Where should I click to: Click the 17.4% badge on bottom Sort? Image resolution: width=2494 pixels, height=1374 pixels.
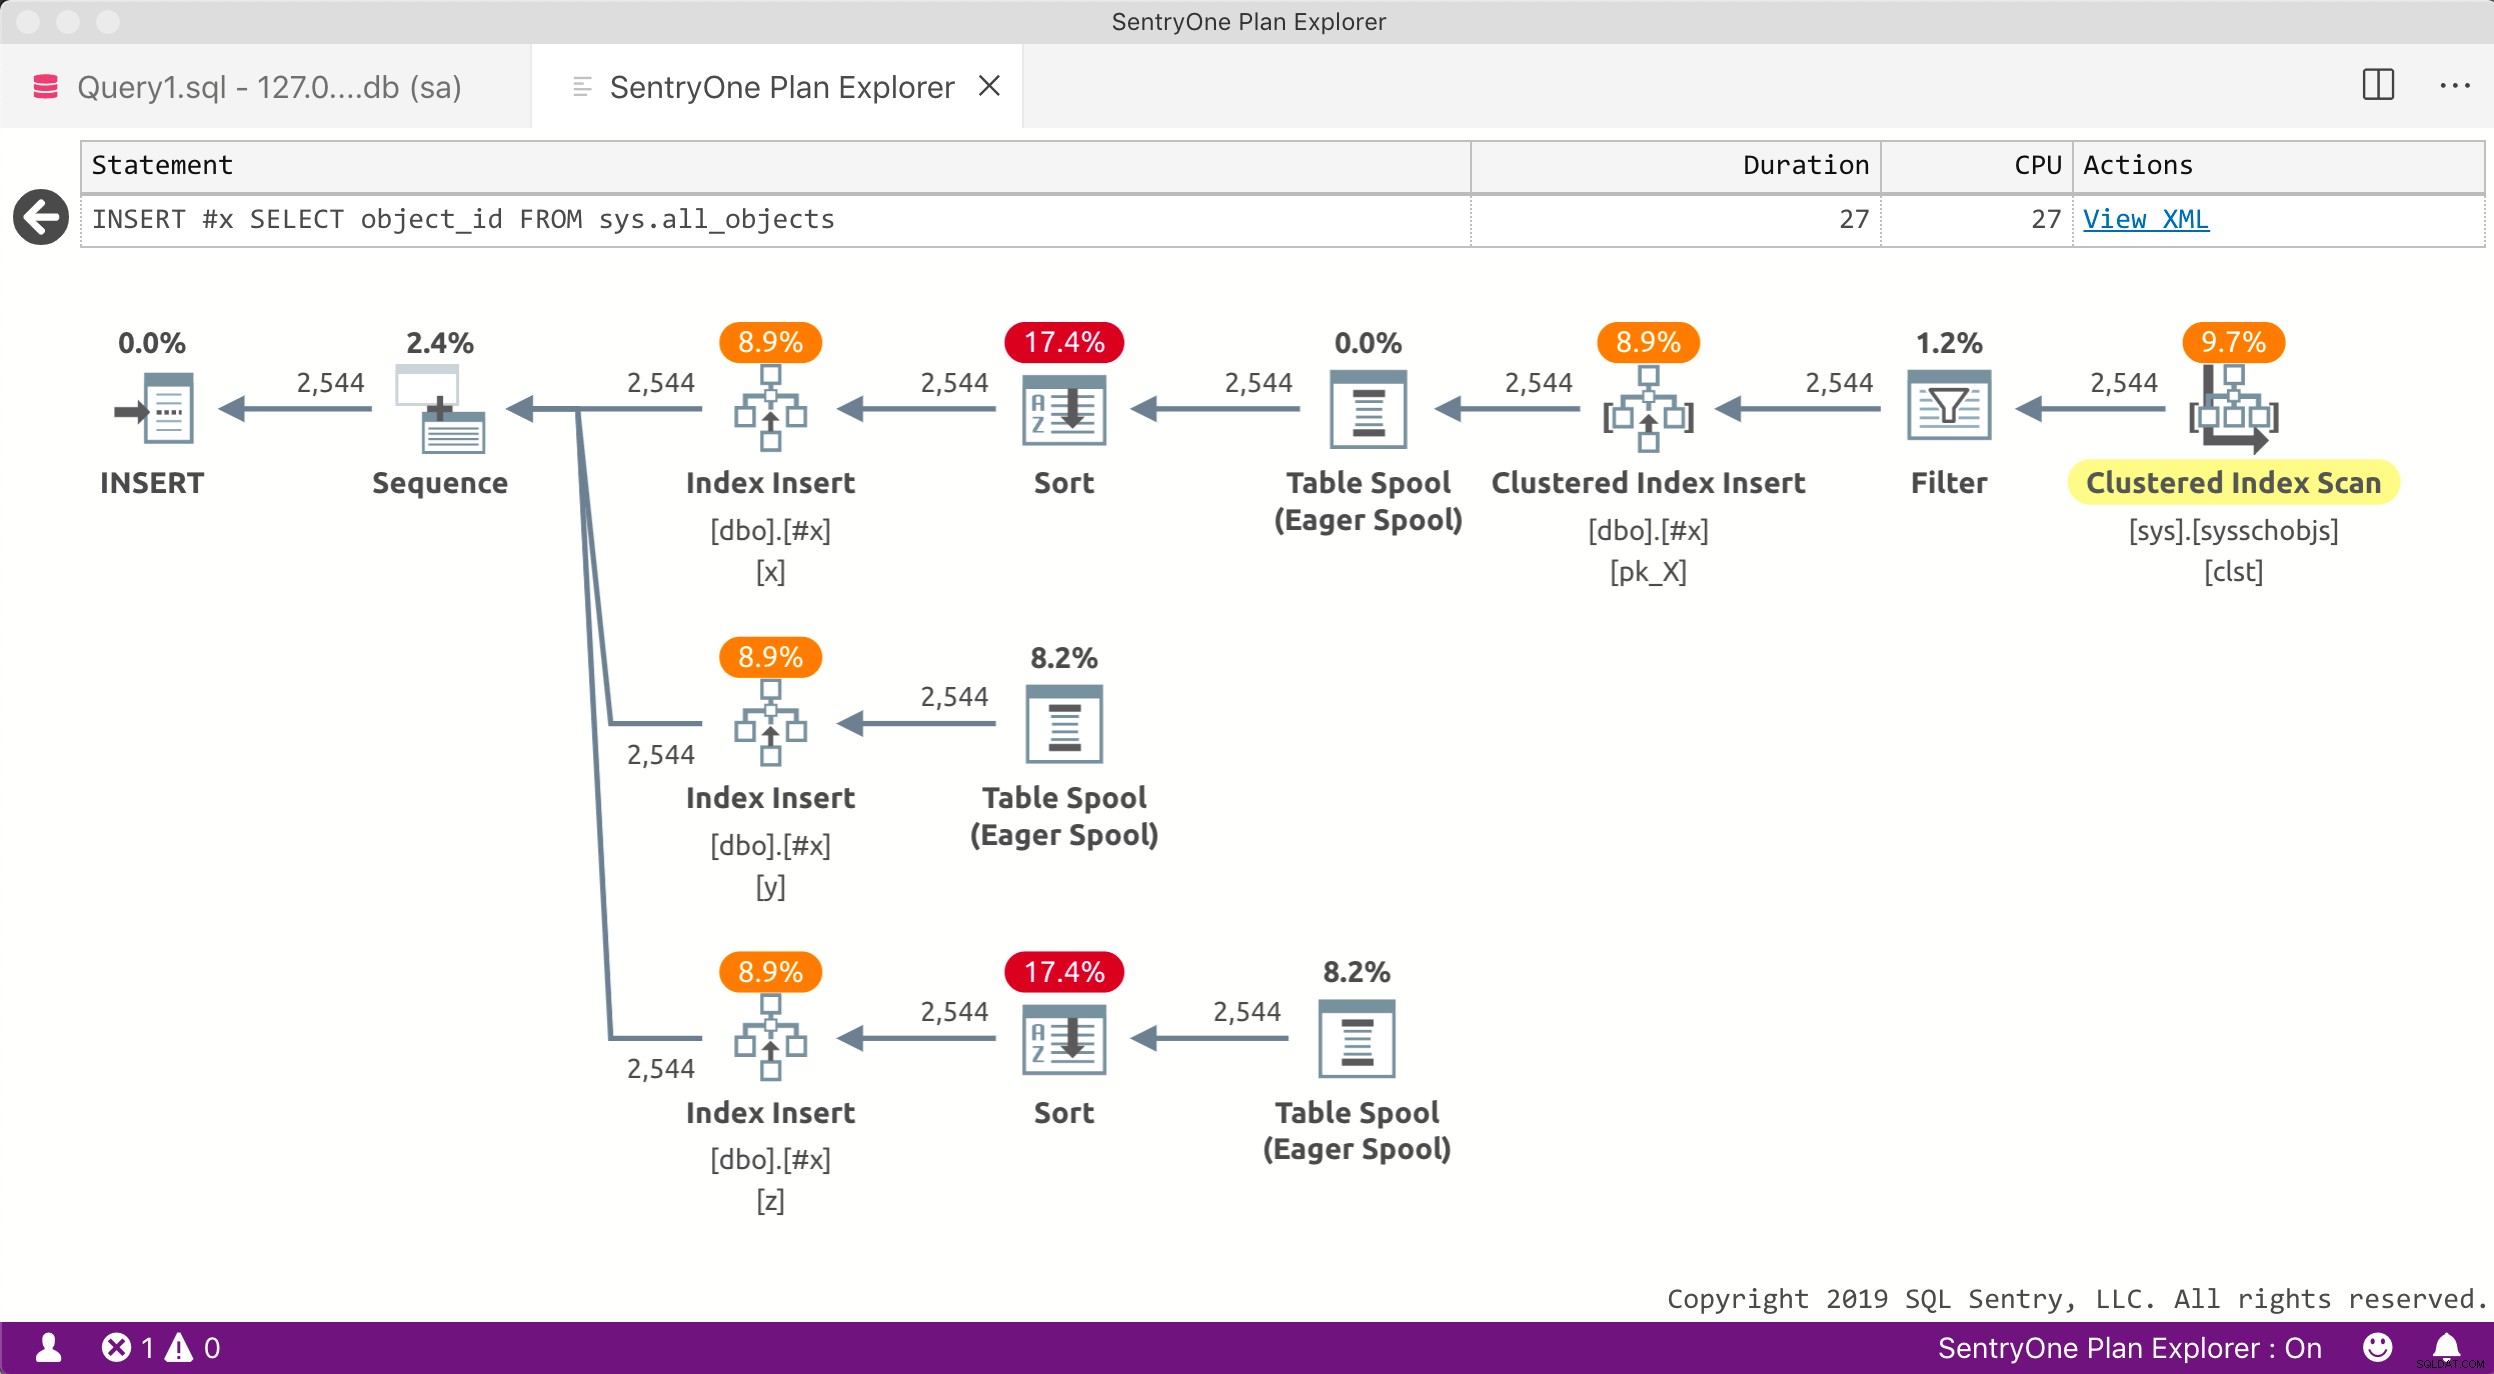[1064, 971]
